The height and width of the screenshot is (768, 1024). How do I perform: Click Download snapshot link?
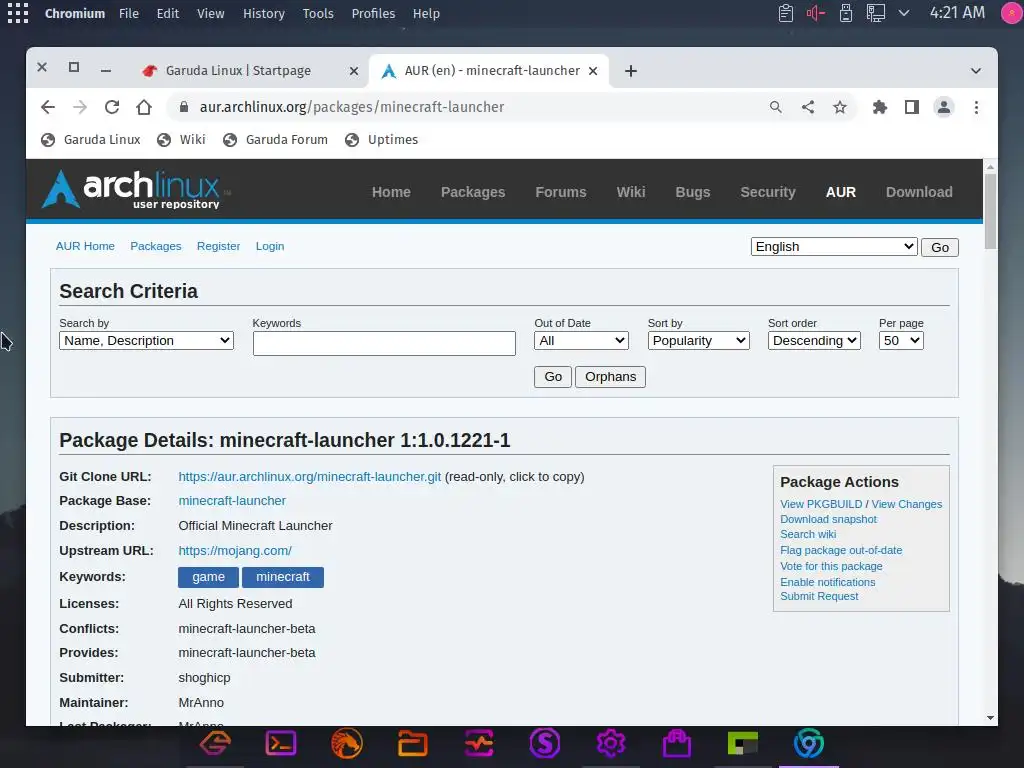[x=828, y=519]
